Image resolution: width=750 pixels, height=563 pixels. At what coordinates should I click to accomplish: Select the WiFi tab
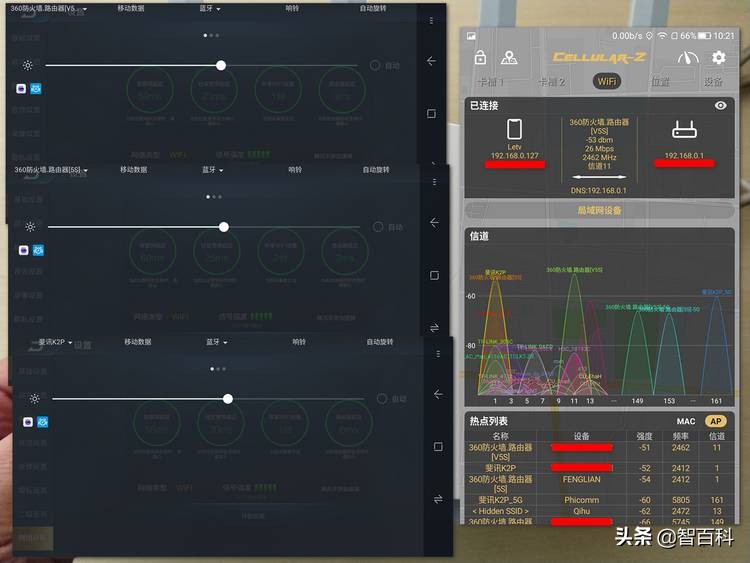[607, 81]
